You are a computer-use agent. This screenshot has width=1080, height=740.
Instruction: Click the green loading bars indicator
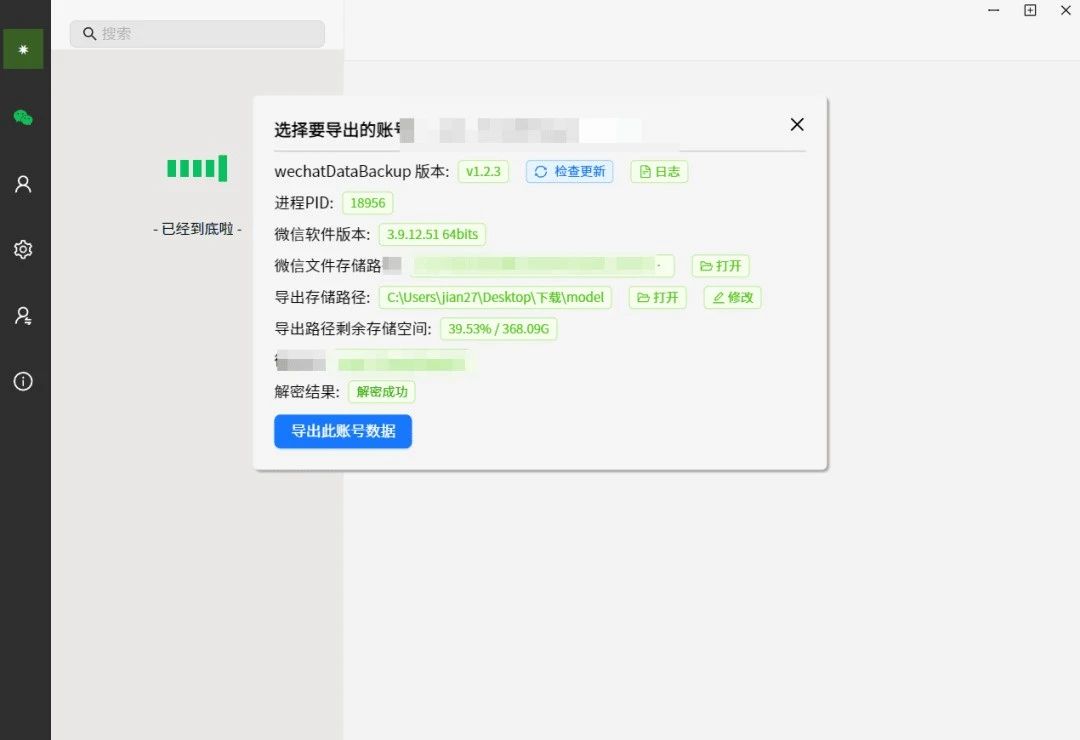click(197, 168)
